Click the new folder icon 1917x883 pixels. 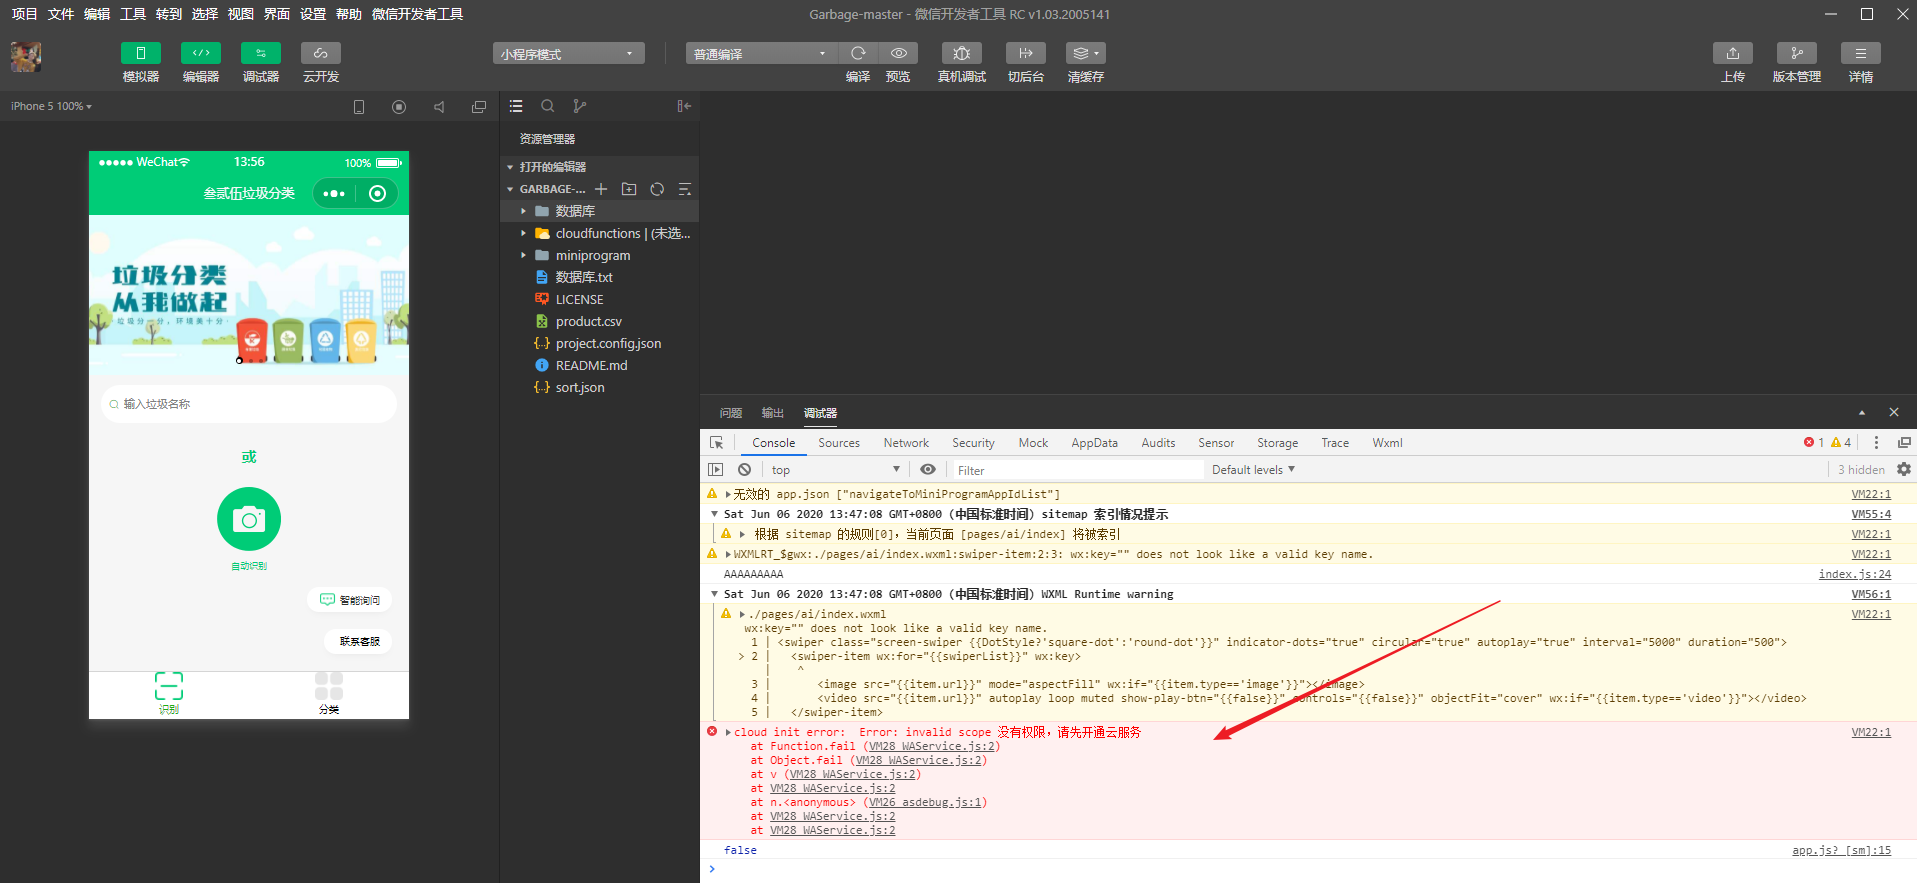pyautogui.click(x=629, y=189)
